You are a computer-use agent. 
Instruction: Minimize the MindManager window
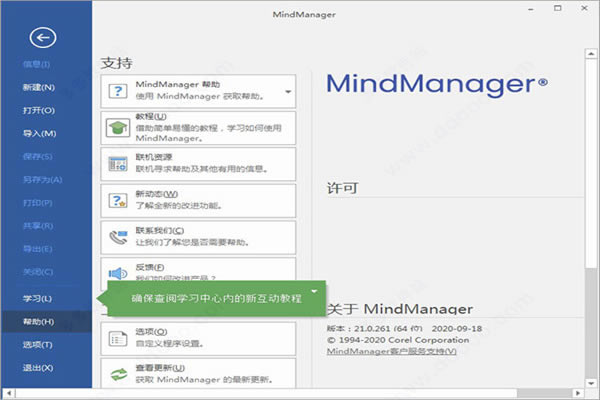point(531,9)
